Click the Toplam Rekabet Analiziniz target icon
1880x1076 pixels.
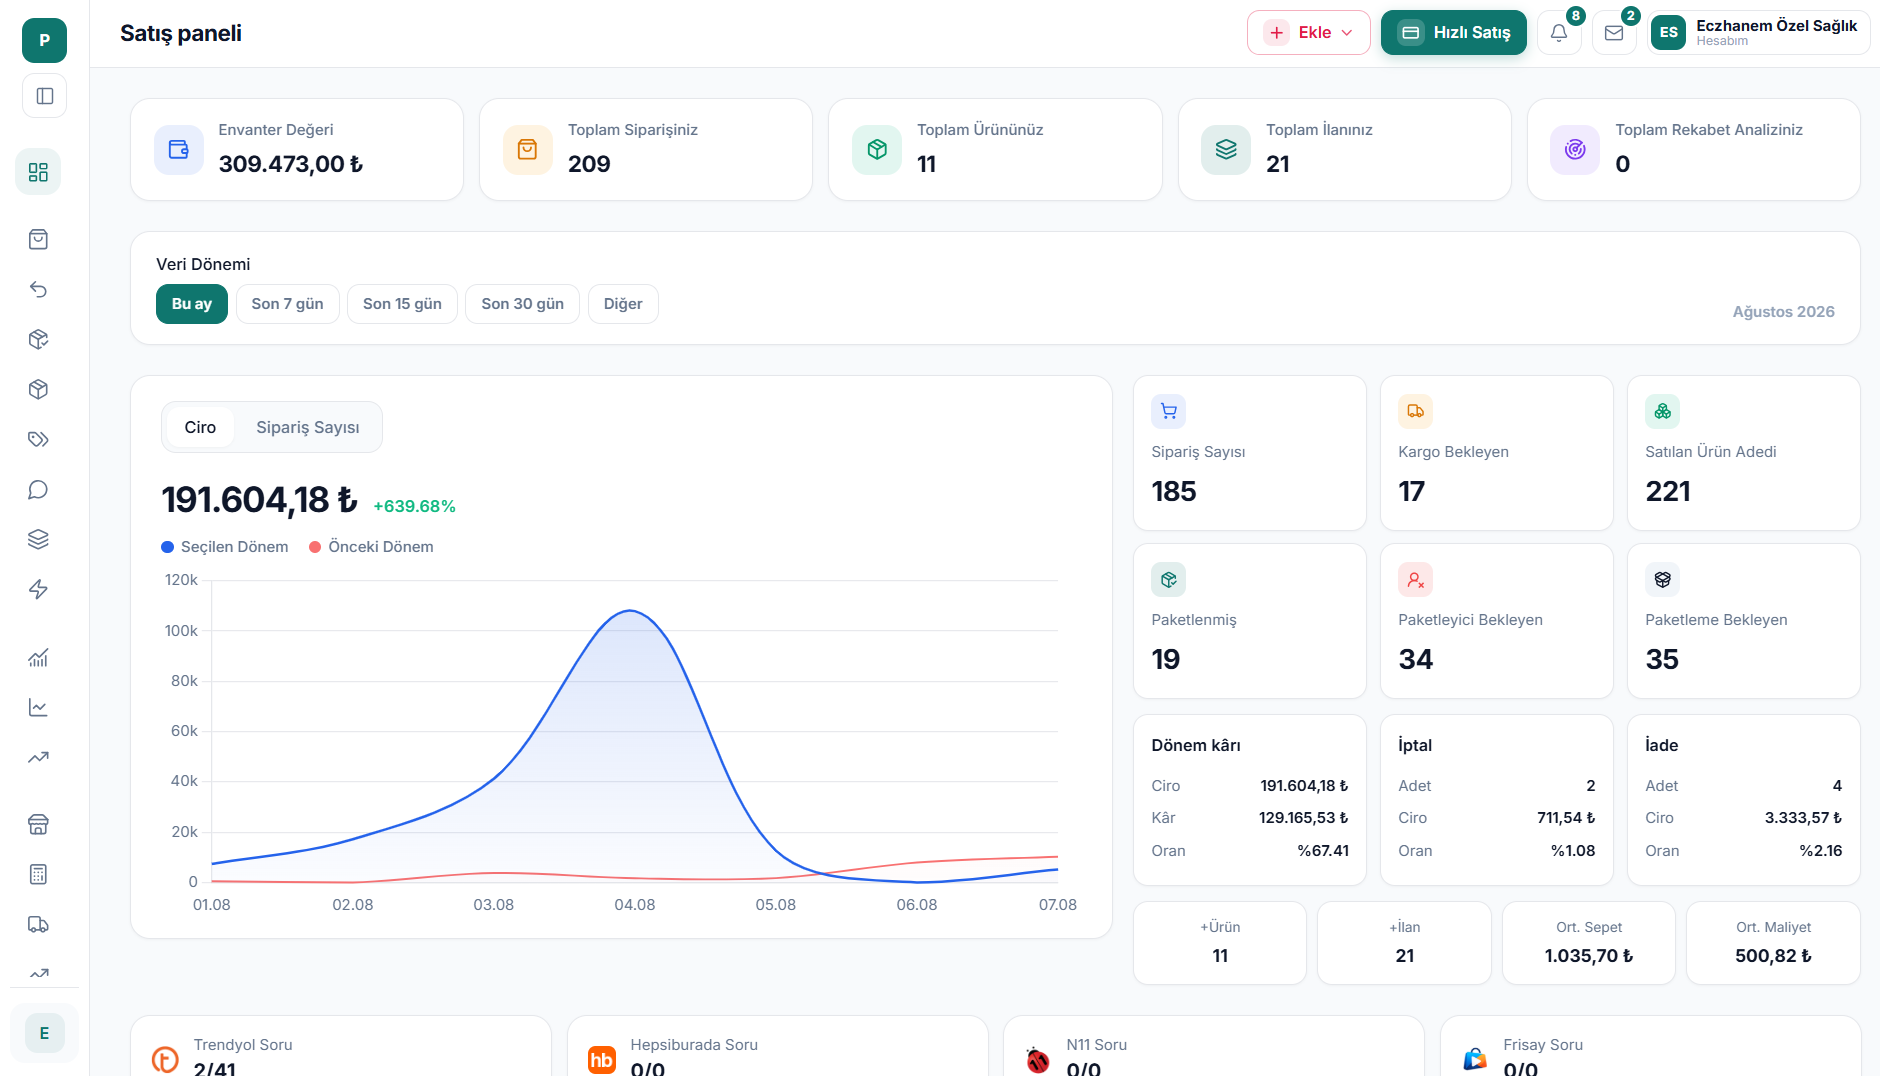tap(1575, 149)
